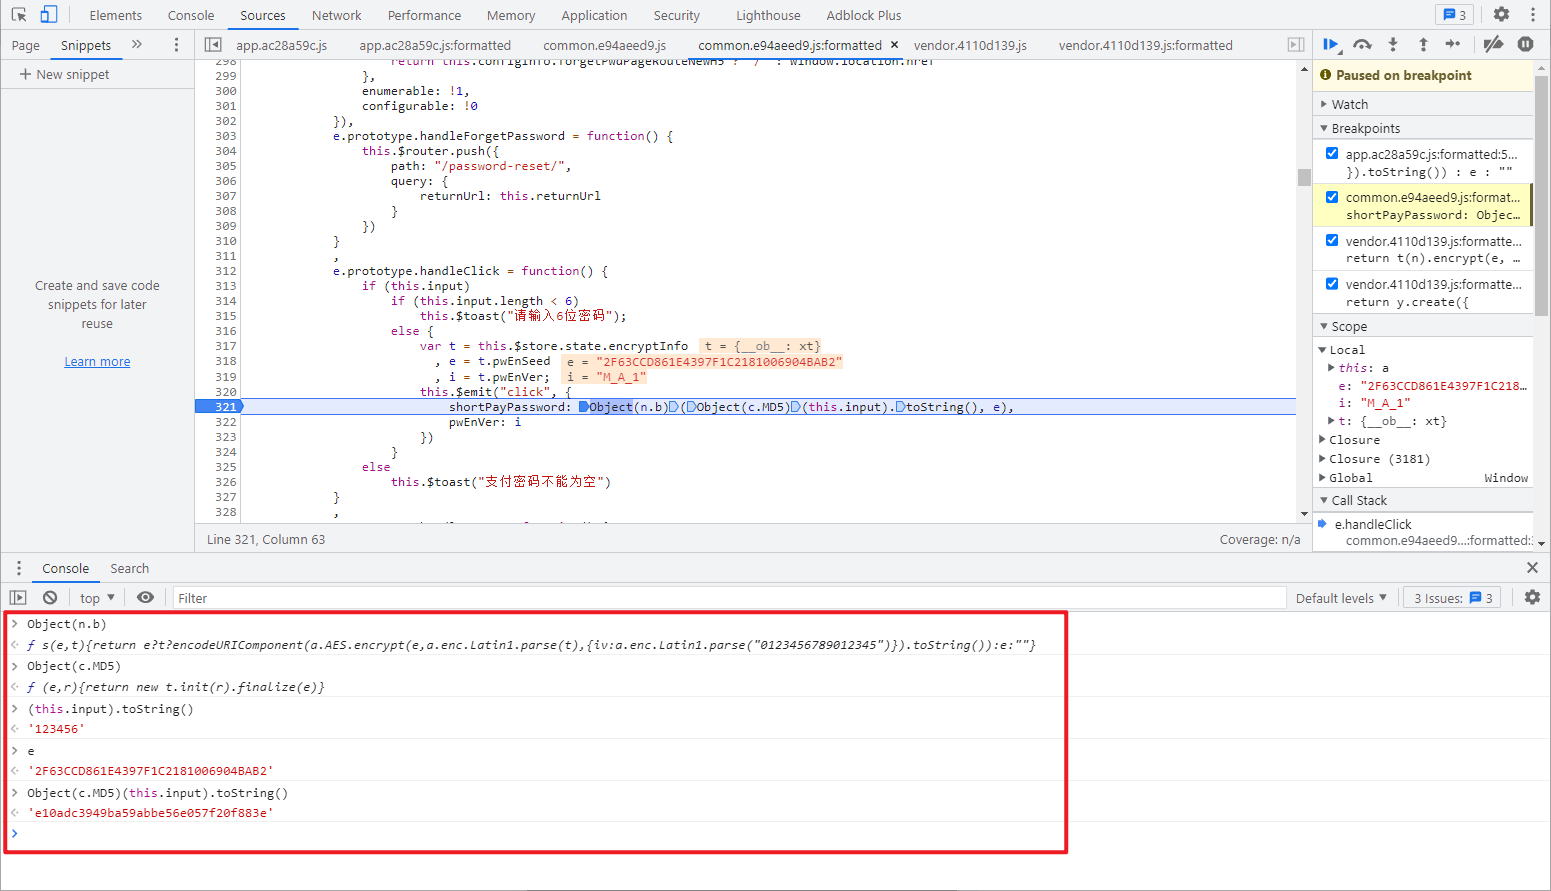Open the DevTools three-dot customize menu
The image size is (1551, 891).
pyautogui.click(x=1532, y=15)
